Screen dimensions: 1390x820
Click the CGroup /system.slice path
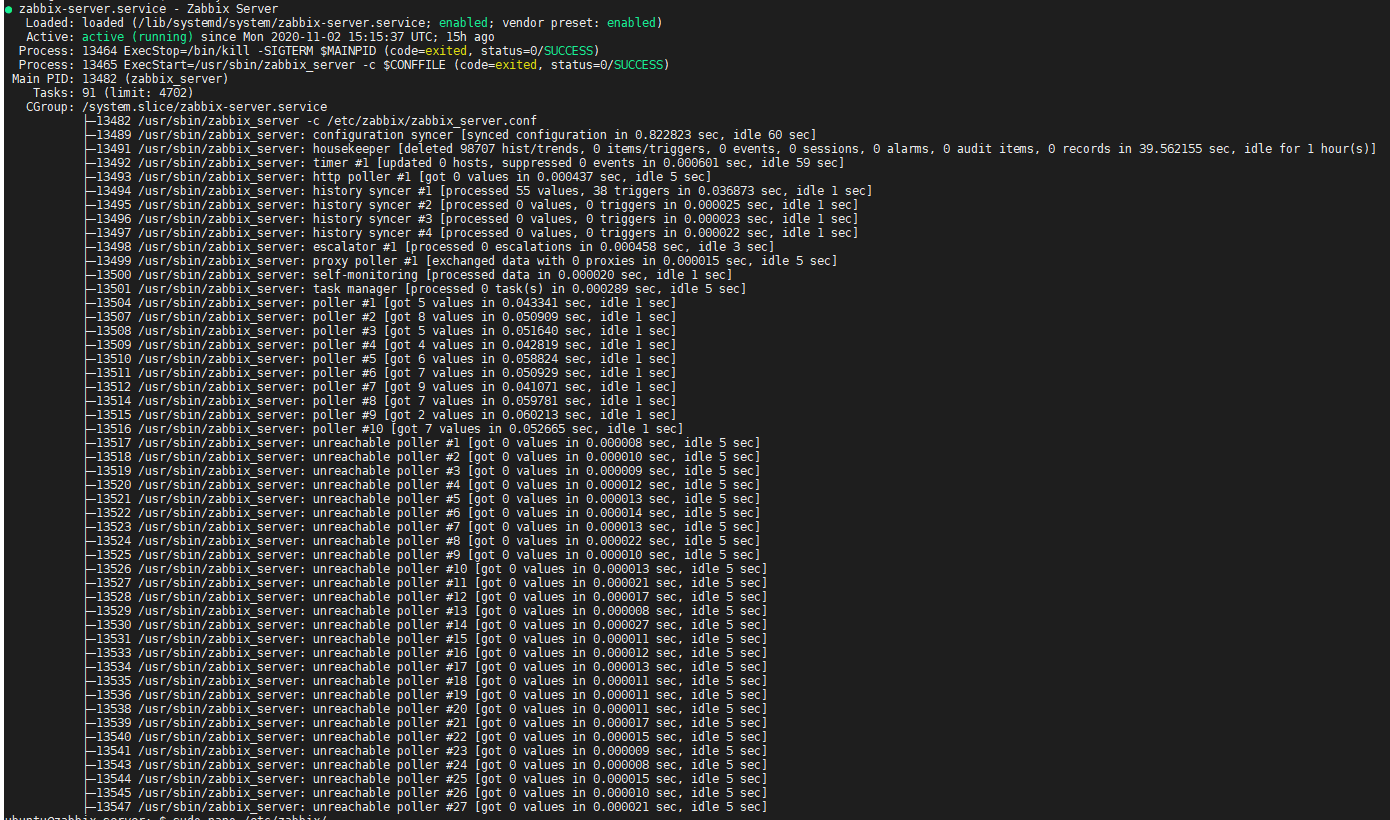(x=205, y=106)
